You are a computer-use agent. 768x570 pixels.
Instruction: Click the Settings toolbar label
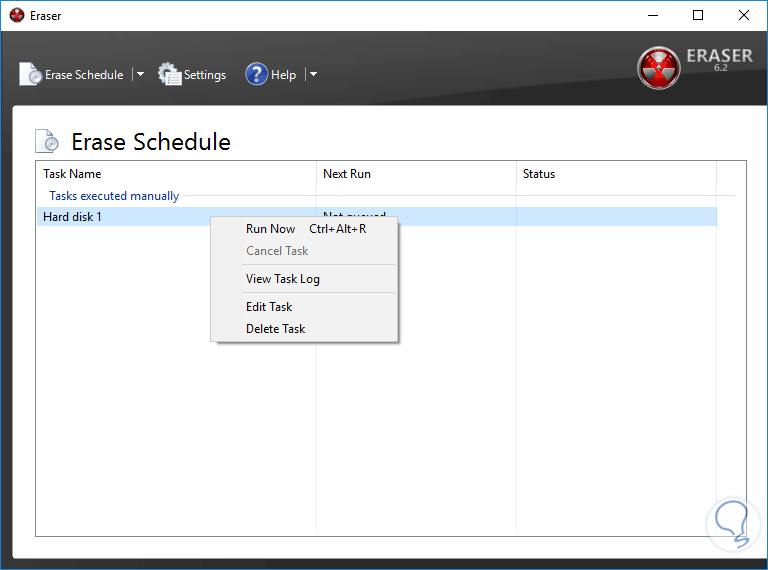(x=205, y=75)
